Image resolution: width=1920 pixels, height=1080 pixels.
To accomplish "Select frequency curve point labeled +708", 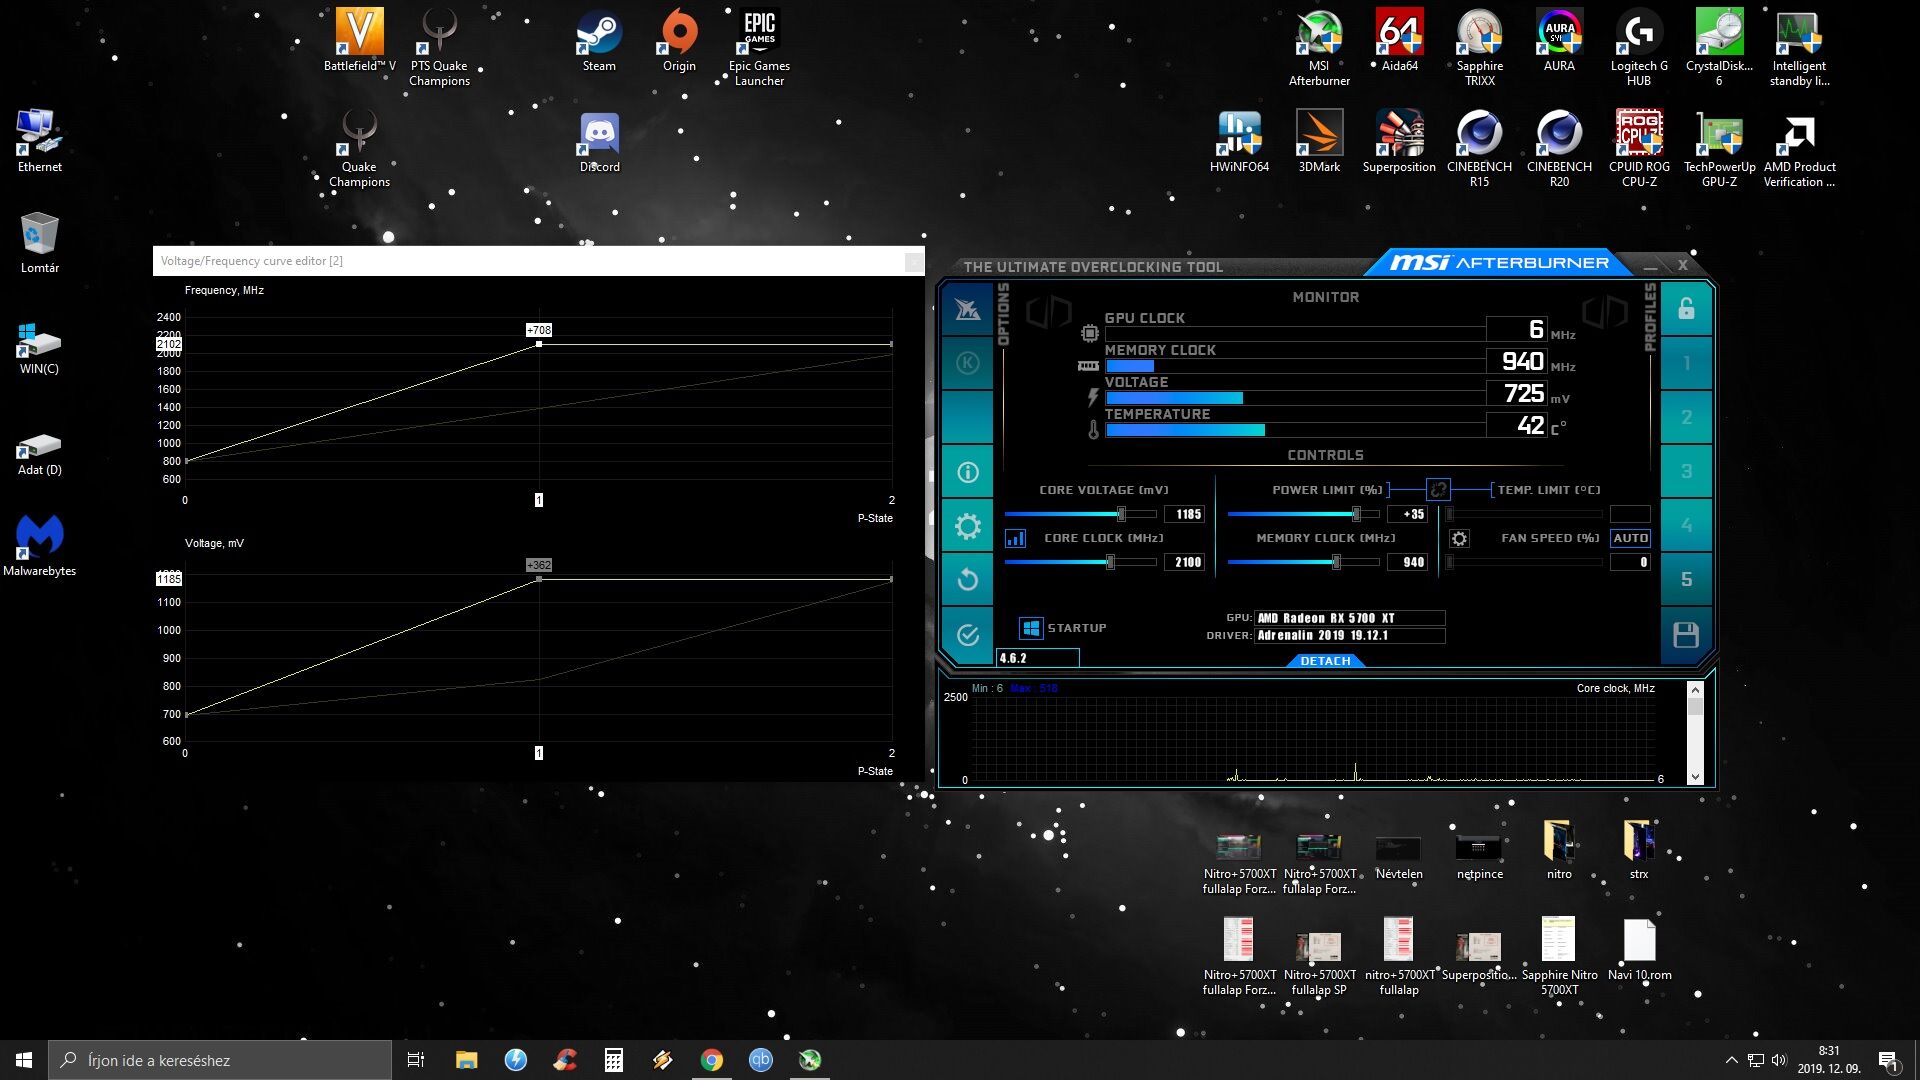I will [539, 344].
